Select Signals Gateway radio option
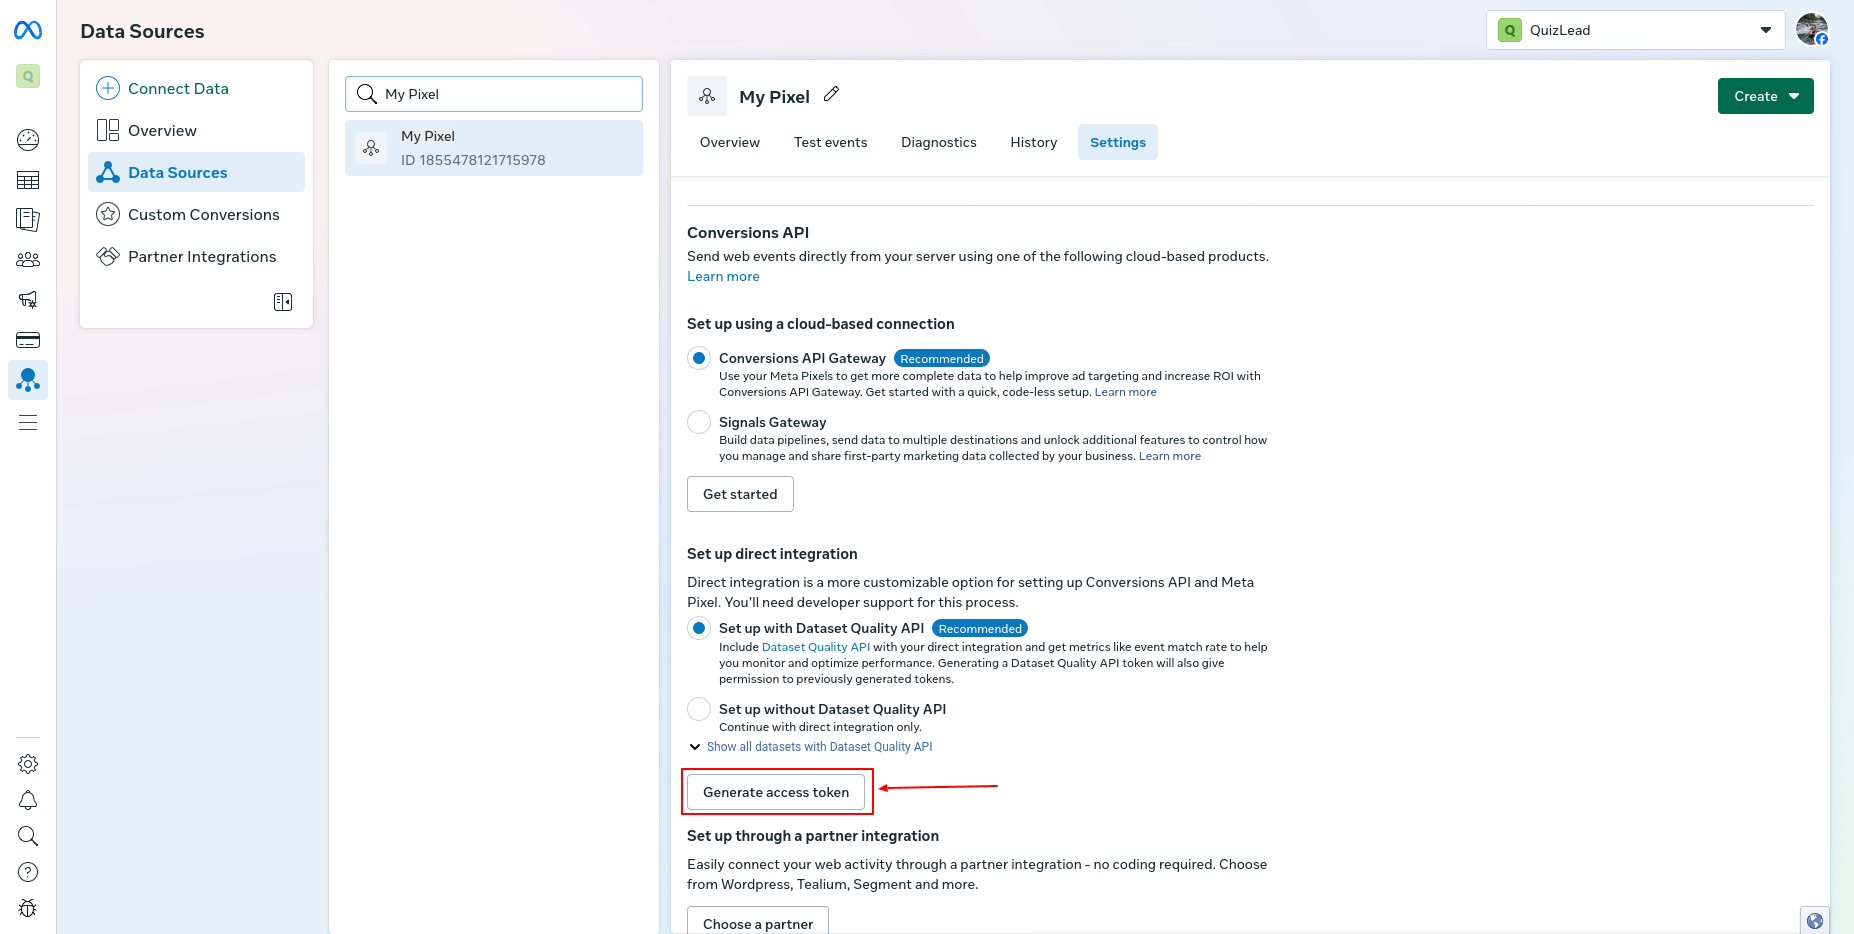 click(x=699, y=422)
